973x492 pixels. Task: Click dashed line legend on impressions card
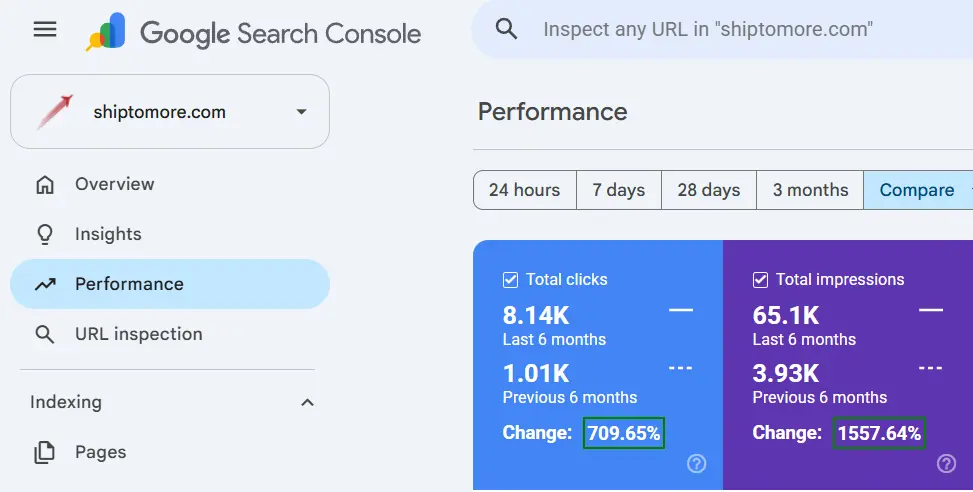tap(930, 368)
